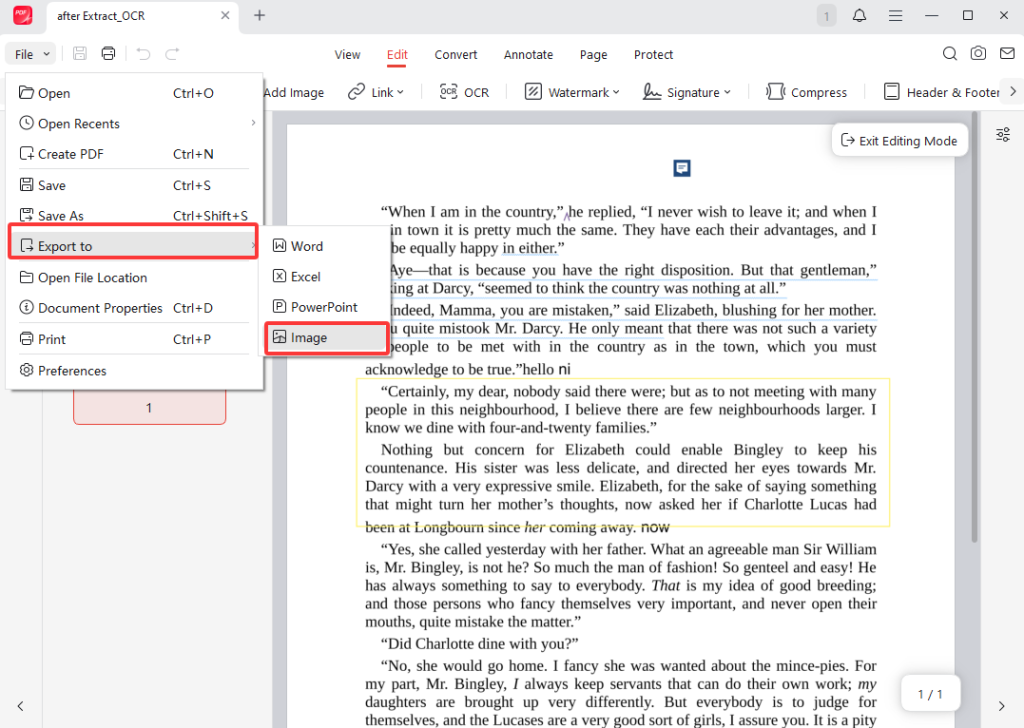Open the File dropdown menu

tap(31, 54)
